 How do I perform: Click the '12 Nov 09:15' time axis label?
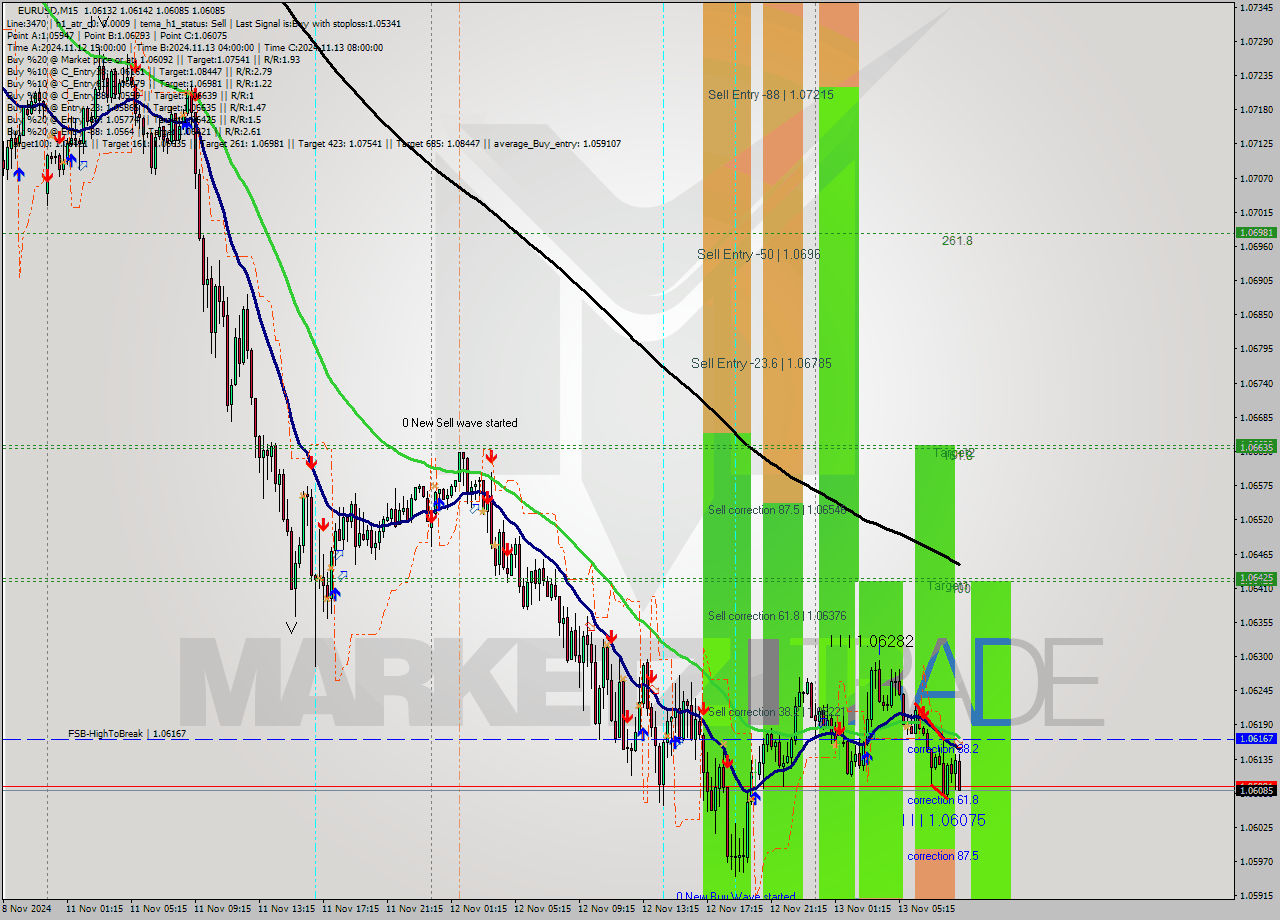(x=607, y=909)
